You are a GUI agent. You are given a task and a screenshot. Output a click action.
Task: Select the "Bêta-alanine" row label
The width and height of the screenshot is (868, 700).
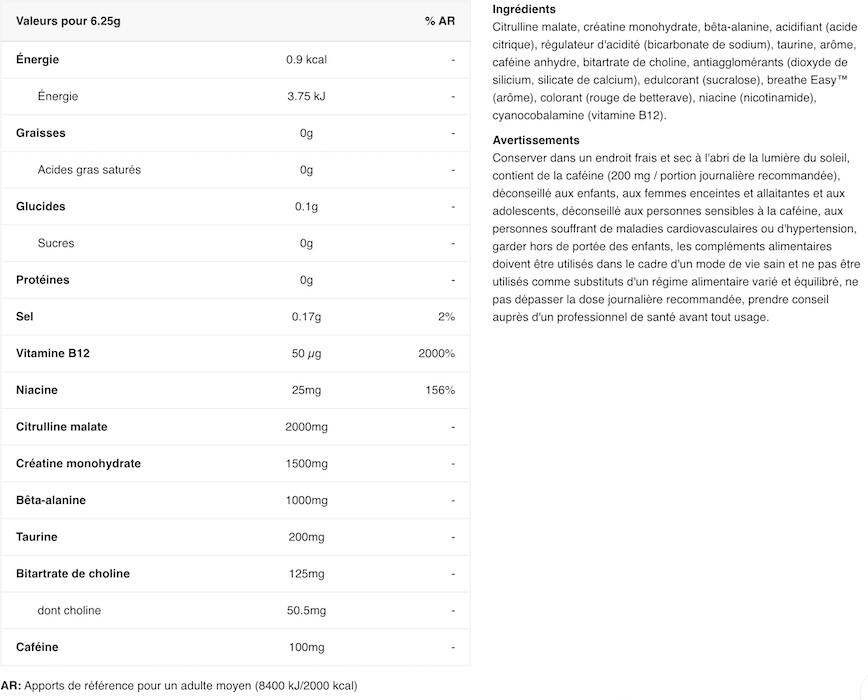tap(51, 501)
